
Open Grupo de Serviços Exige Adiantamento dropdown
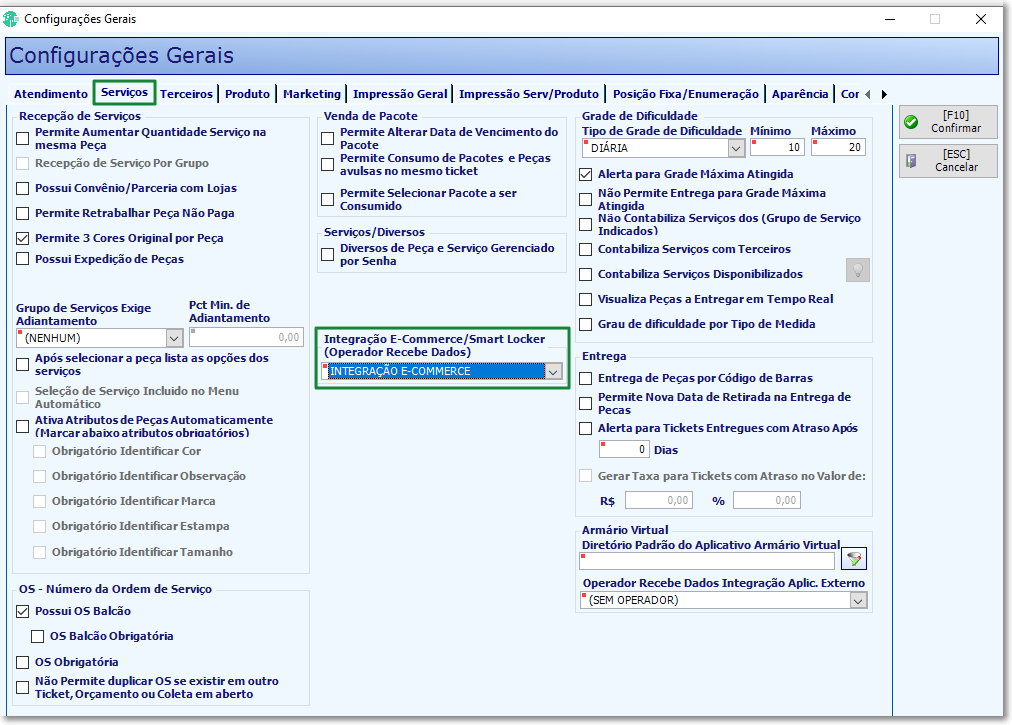174,338
